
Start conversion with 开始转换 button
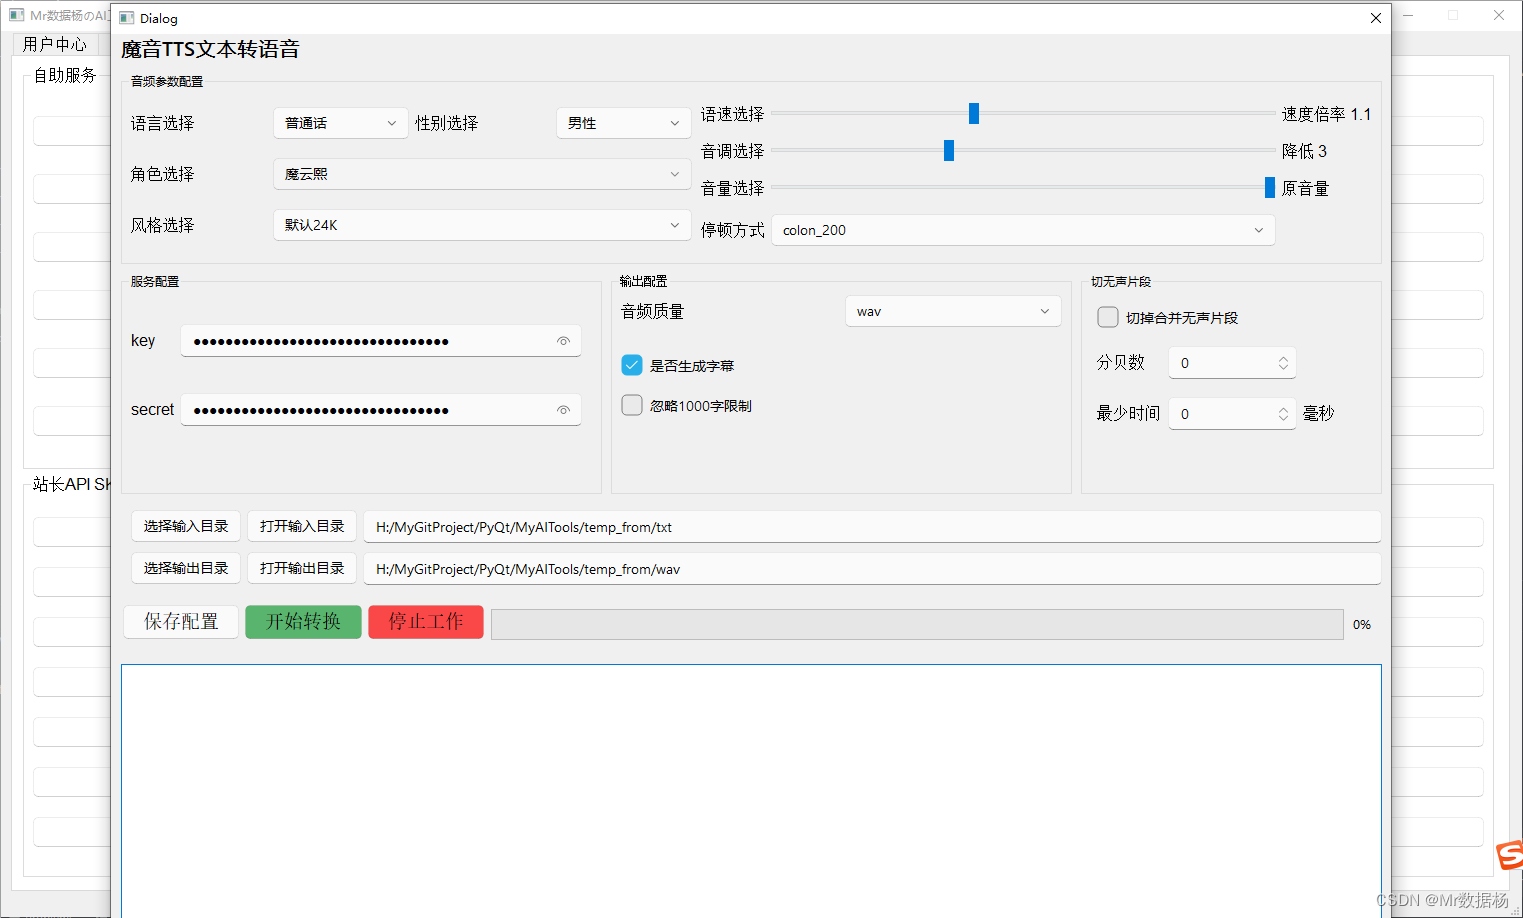303,622
